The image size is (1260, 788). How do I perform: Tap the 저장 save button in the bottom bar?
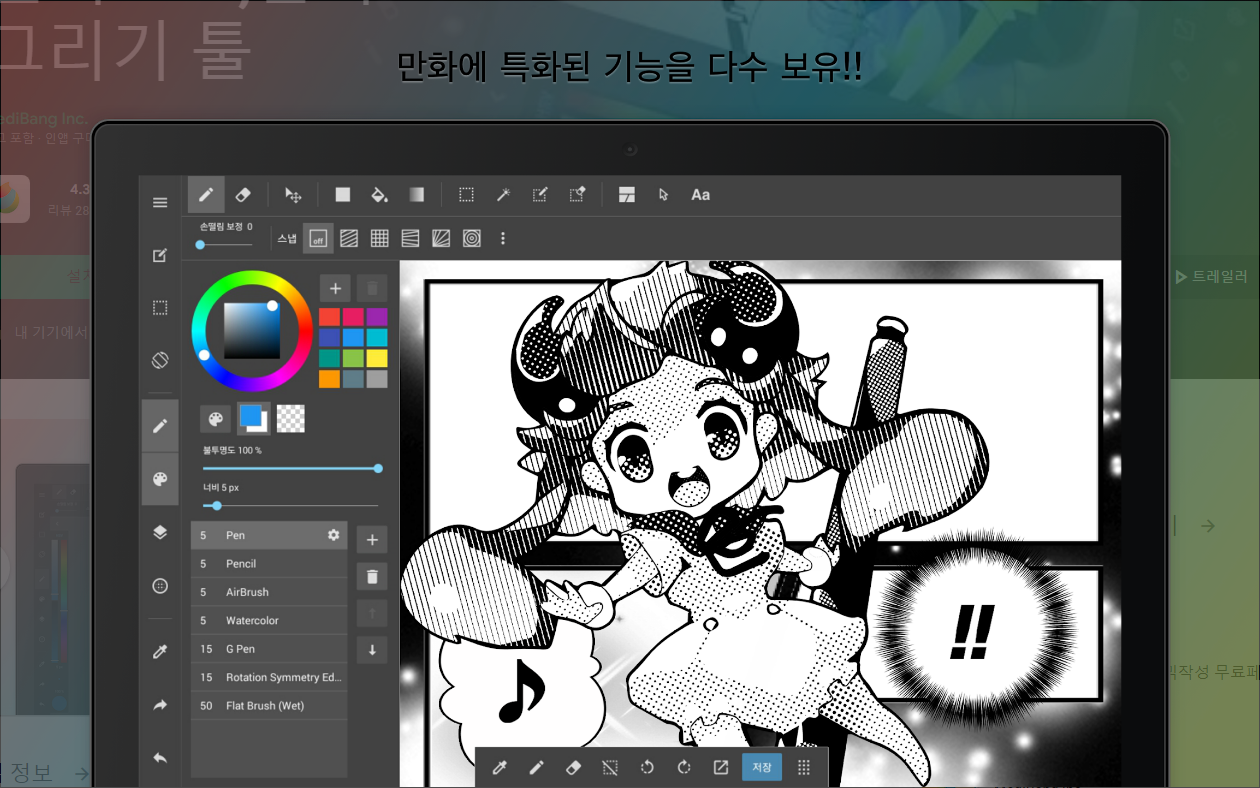click(761, 767)
